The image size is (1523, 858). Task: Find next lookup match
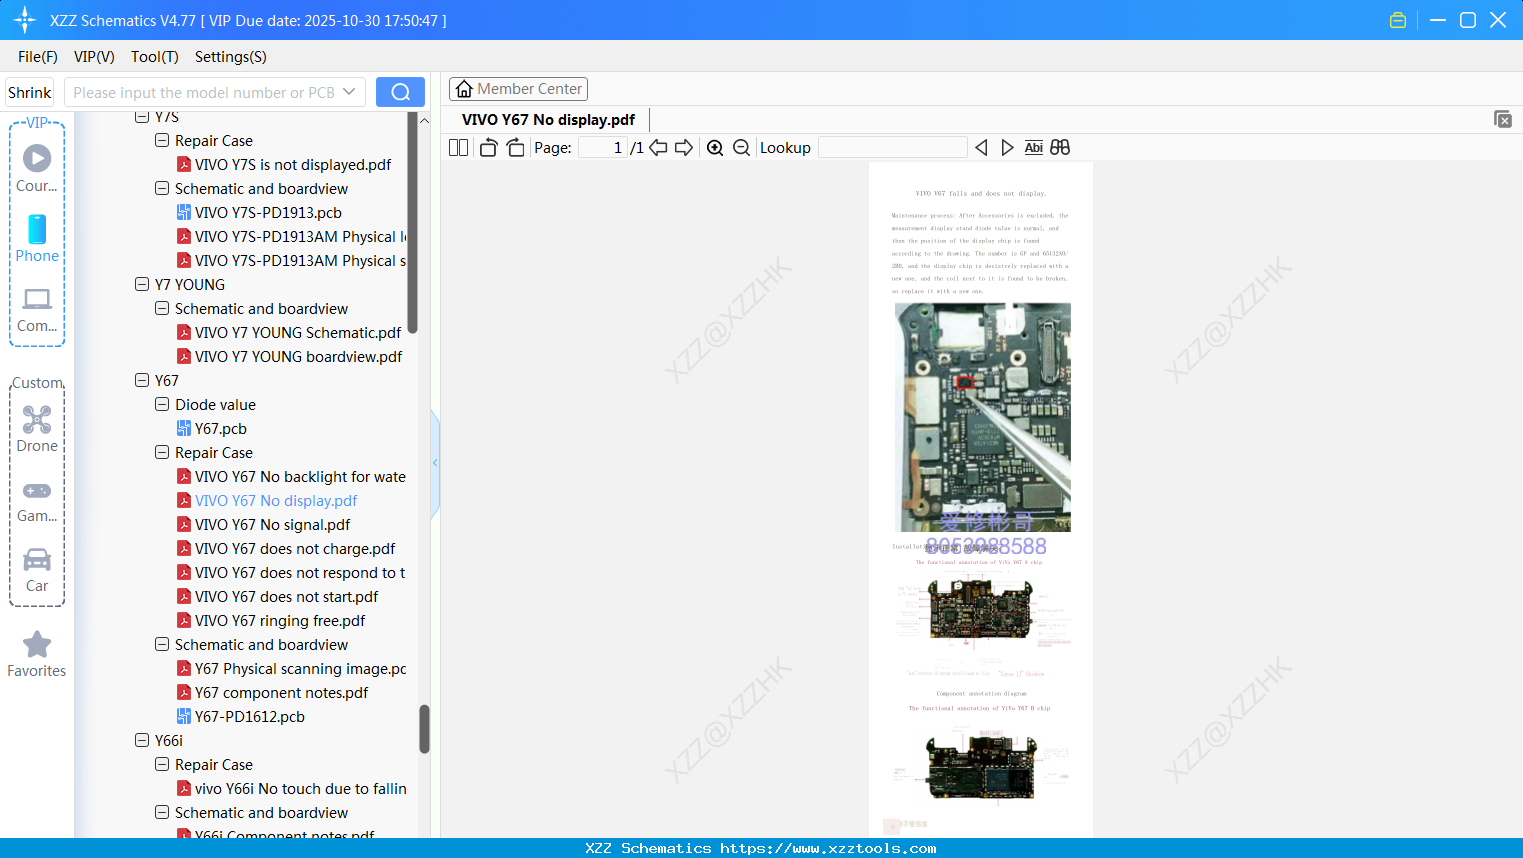coord(1007,148)
